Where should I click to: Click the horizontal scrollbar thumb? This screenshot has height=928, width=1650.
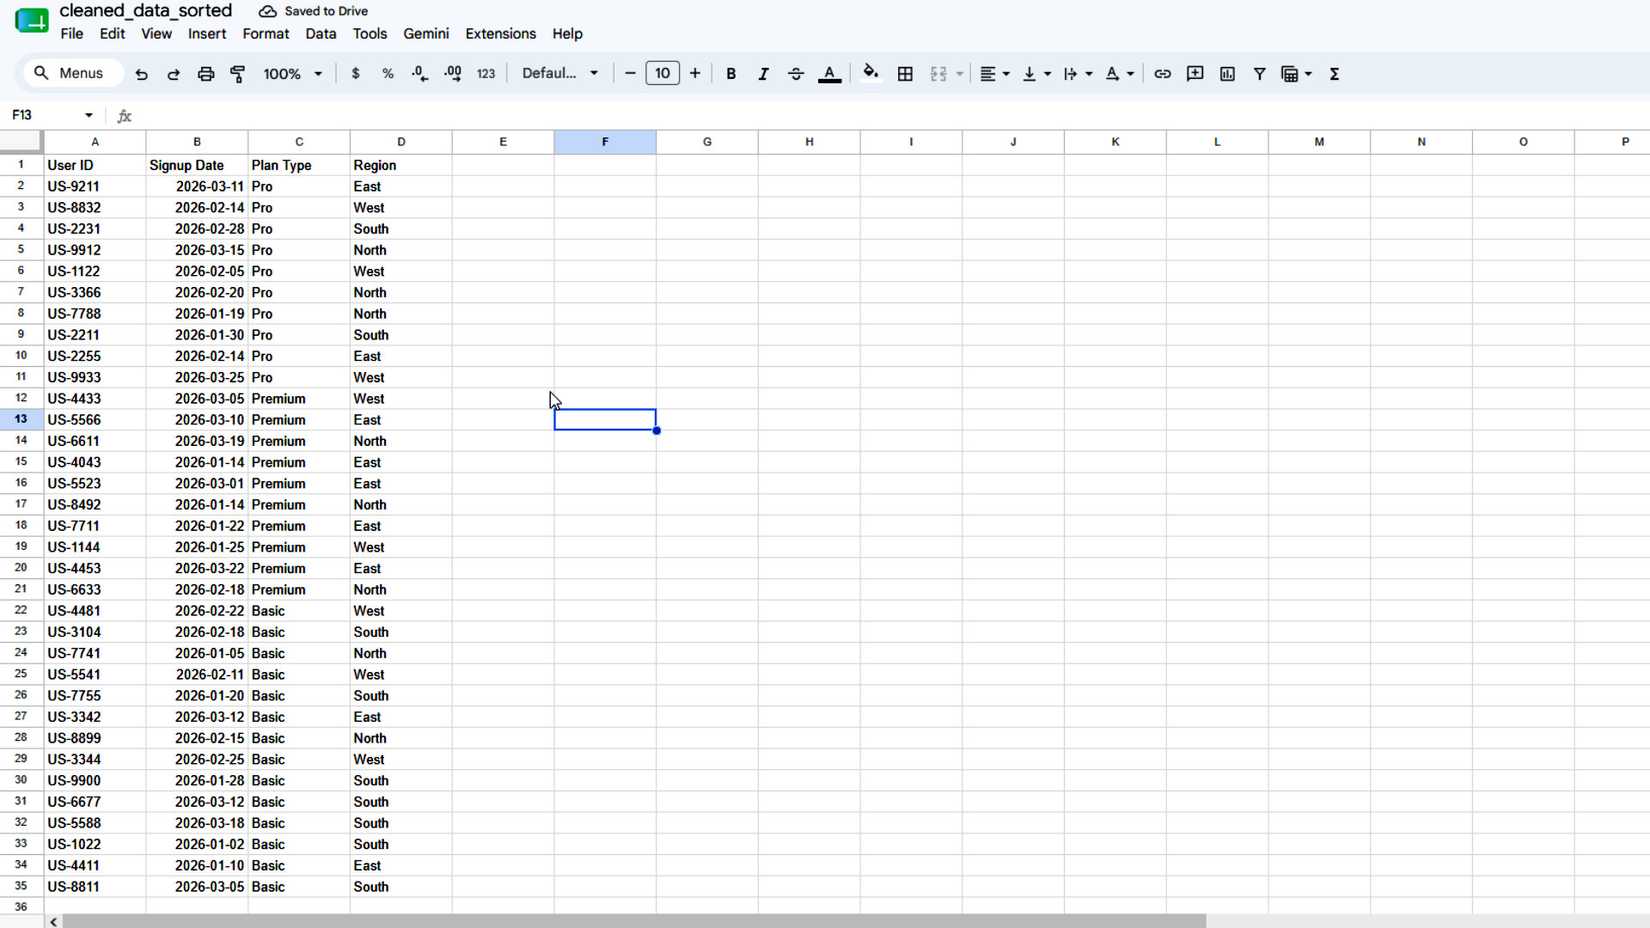[634, 921]
